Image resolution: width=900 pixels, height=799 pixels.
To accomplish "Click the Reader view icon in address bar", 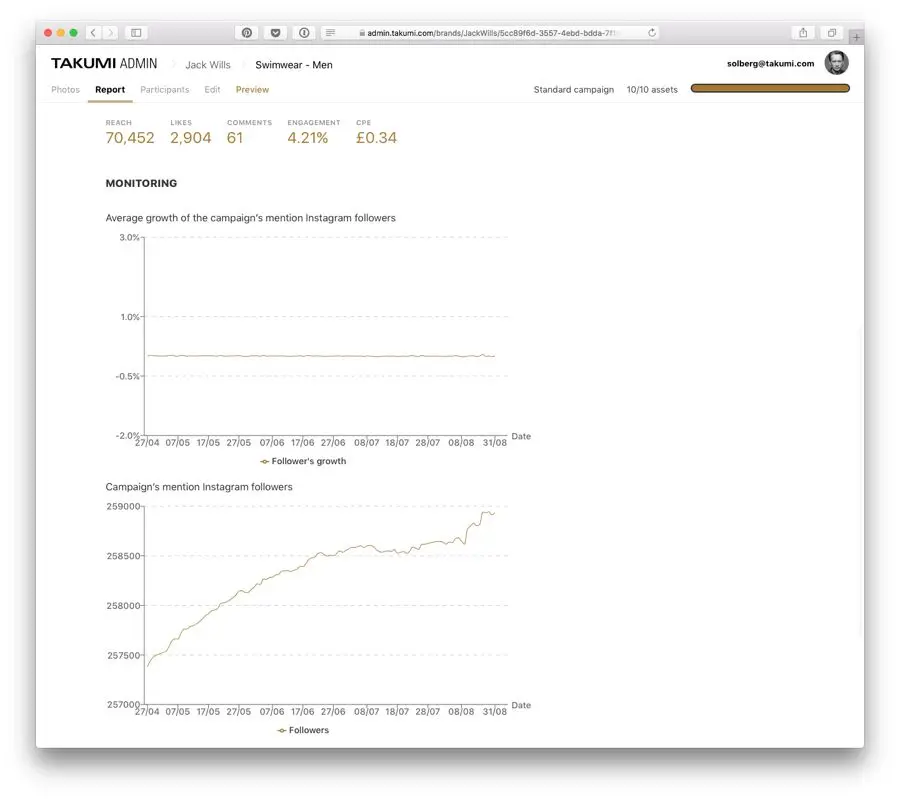I will click(x=331, y=33).
